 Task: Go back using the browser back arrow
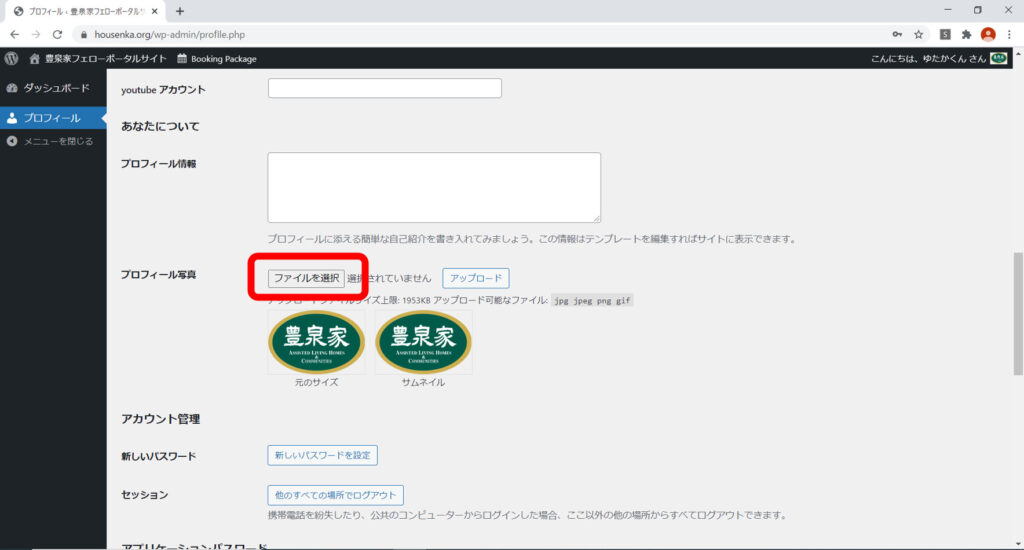pyautogui.click(x=13, y=34)
